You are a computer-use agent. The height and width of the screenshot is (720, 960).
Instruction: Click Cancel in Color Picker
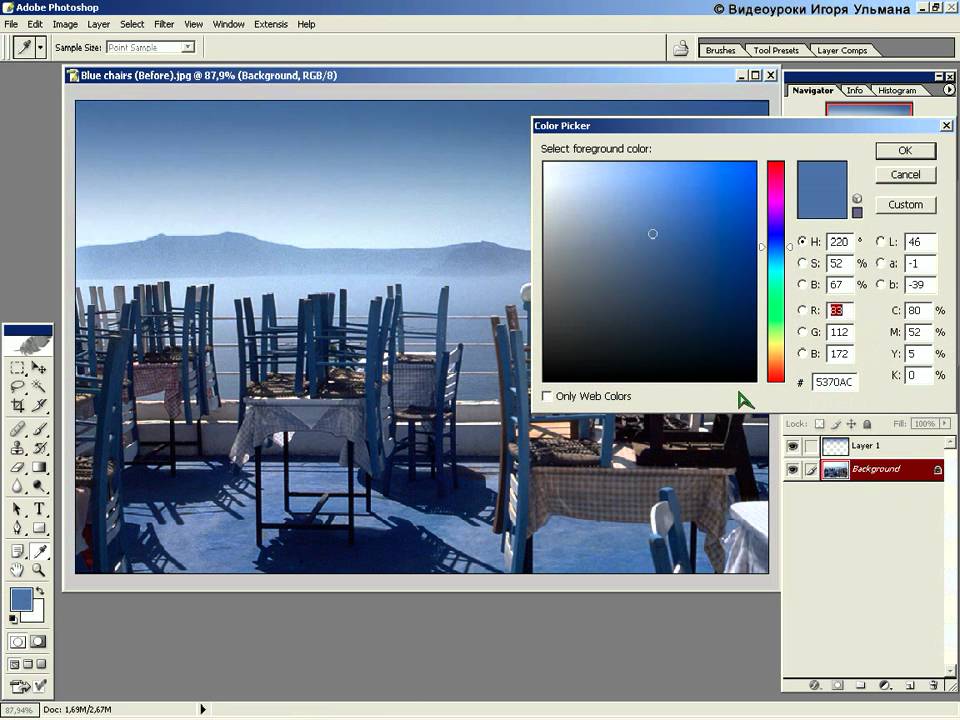point(906,174)
